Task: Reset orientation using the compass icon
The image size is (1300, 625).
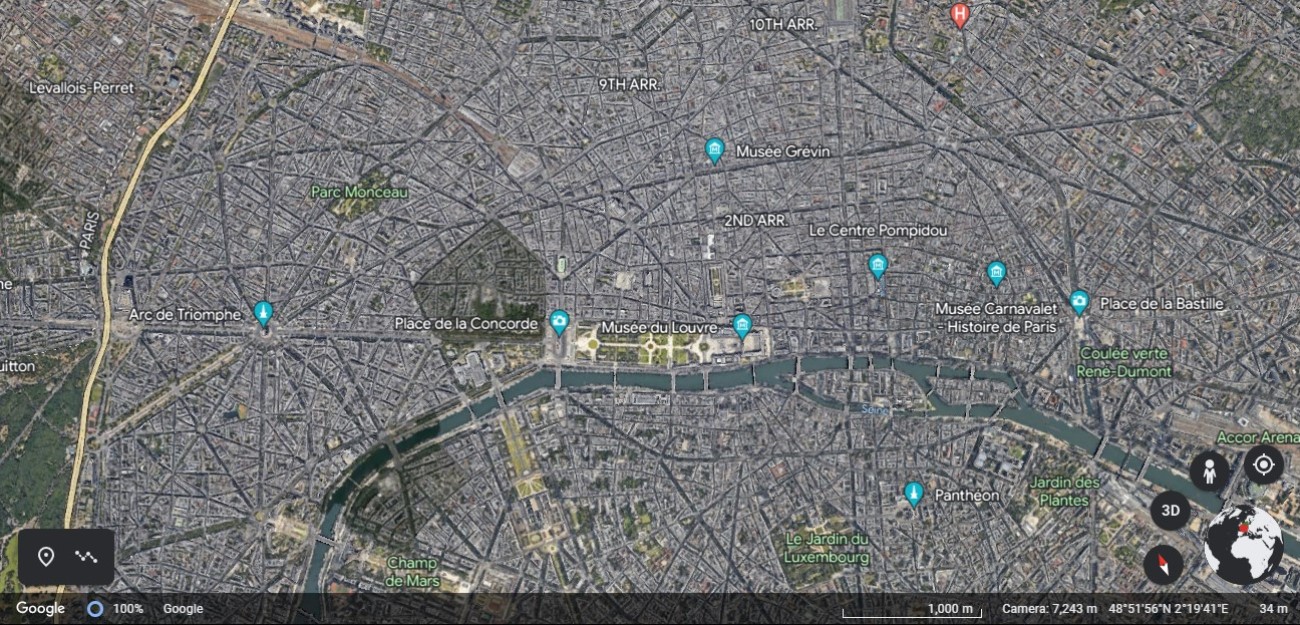Action: click(1163, 565)
